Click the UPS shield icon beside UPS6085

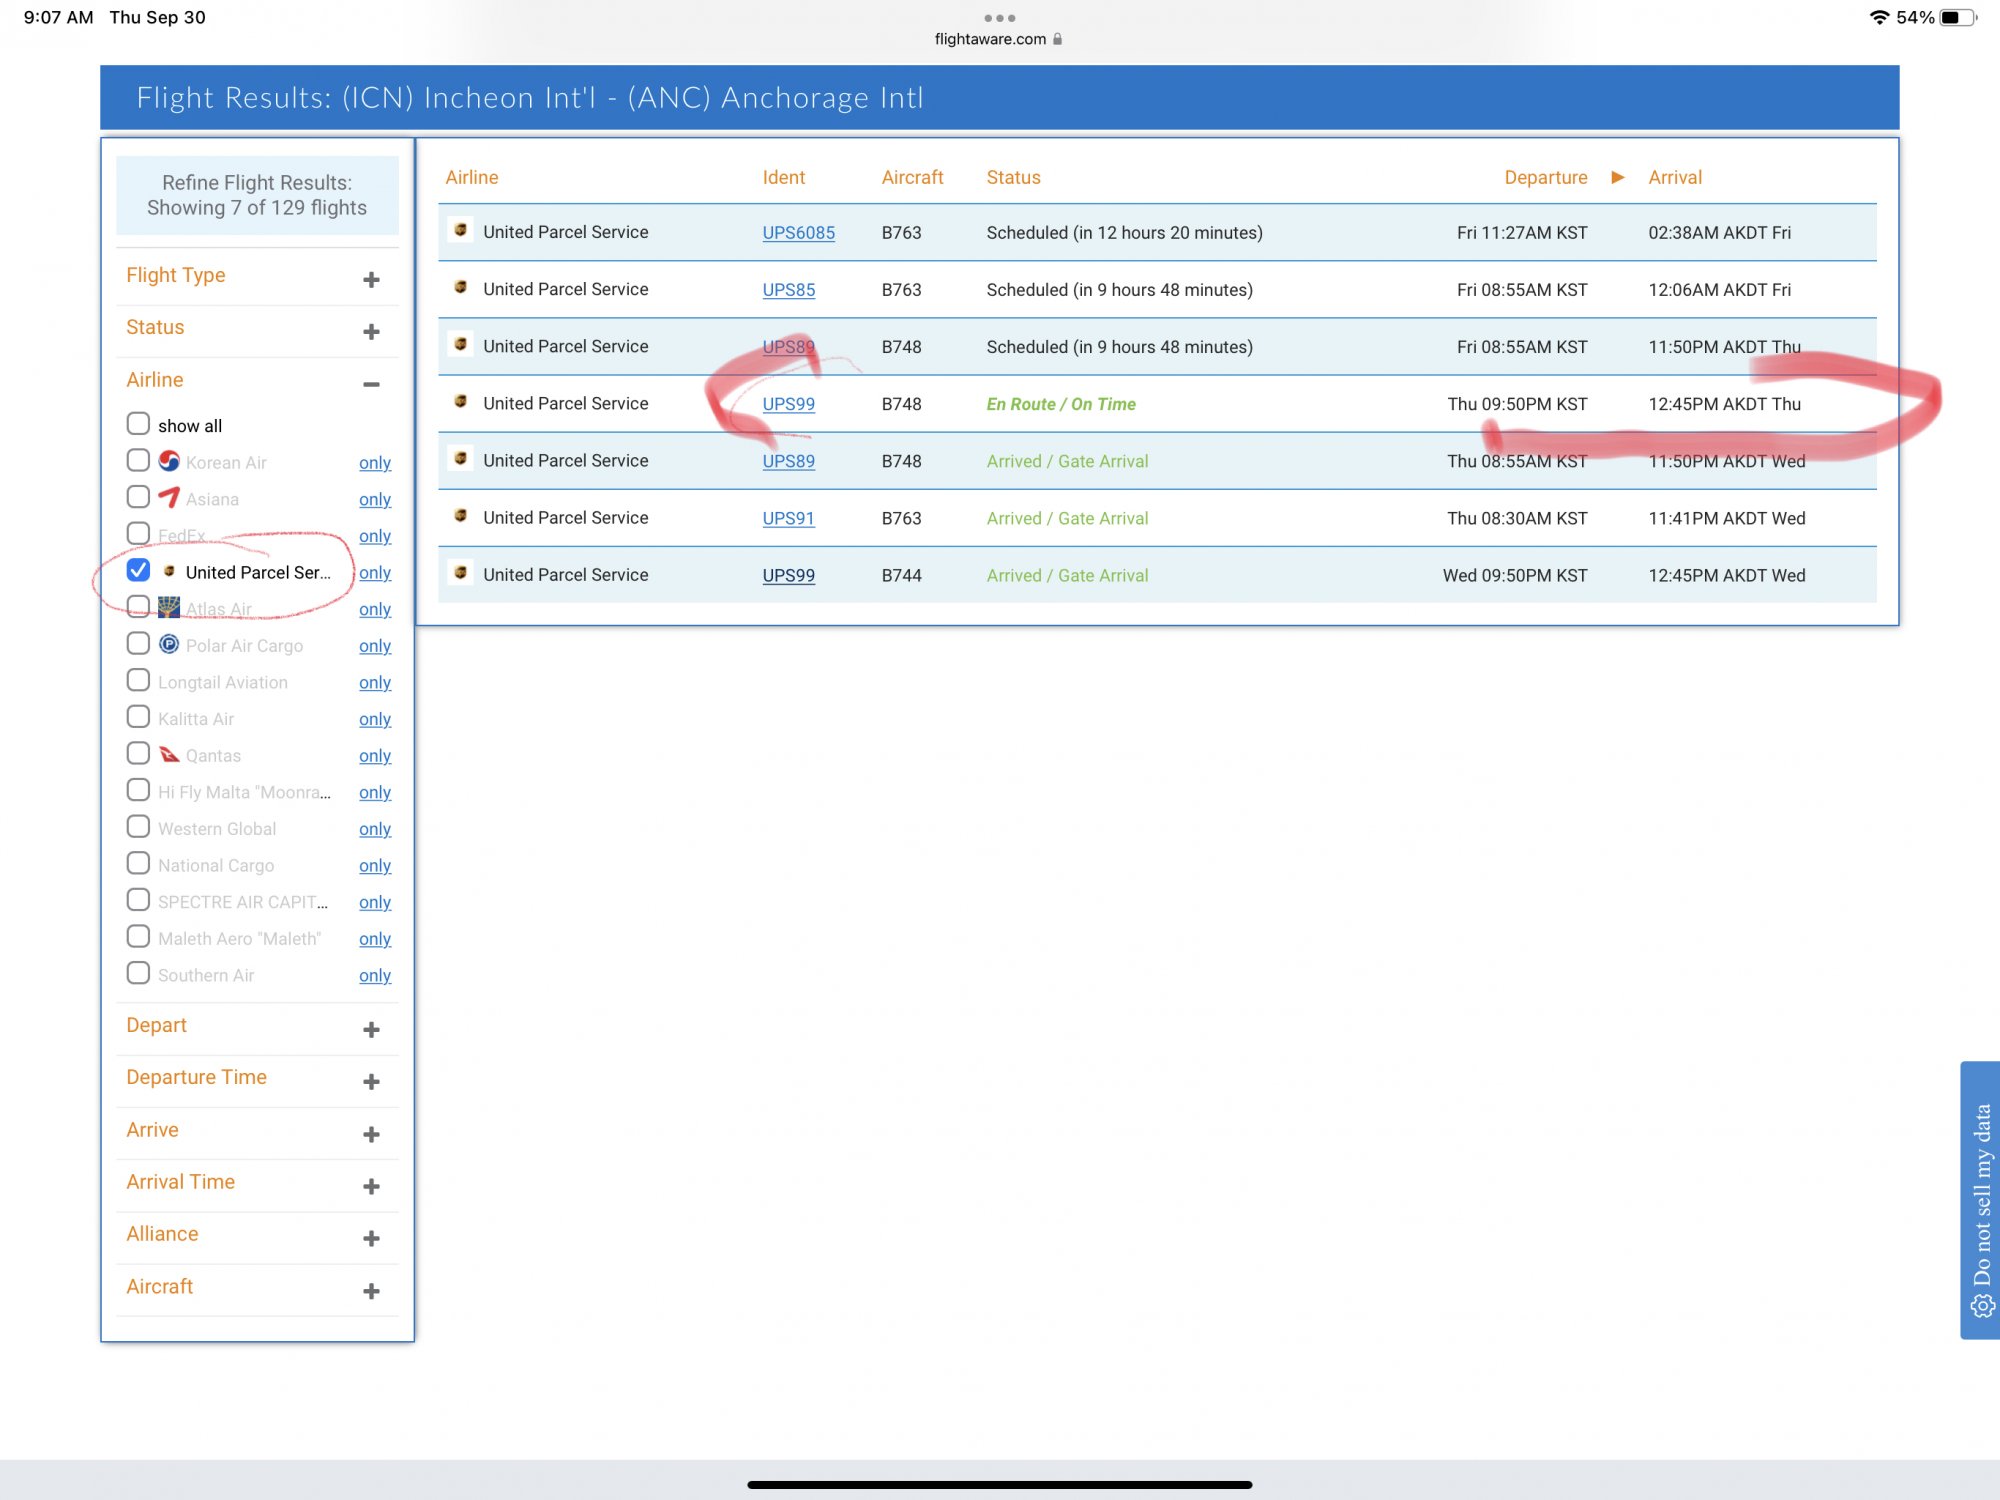460,230
